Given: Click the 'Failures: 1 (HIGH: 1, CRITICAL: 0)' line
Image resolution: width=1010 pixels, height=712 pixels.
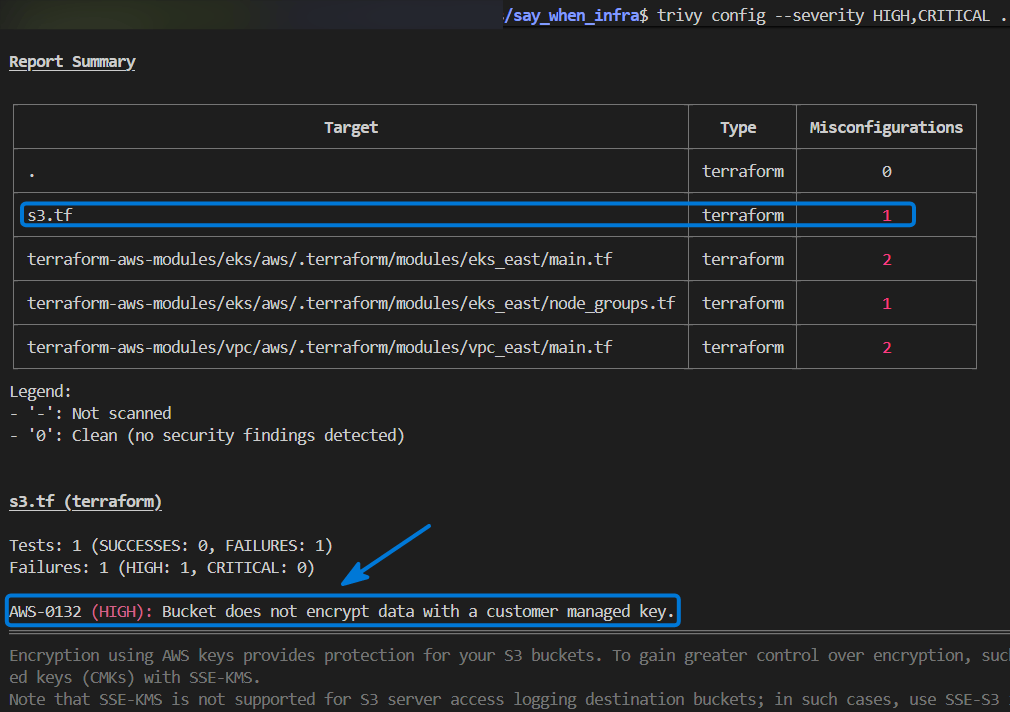Looking at the screenshot, I should point(162,568).
